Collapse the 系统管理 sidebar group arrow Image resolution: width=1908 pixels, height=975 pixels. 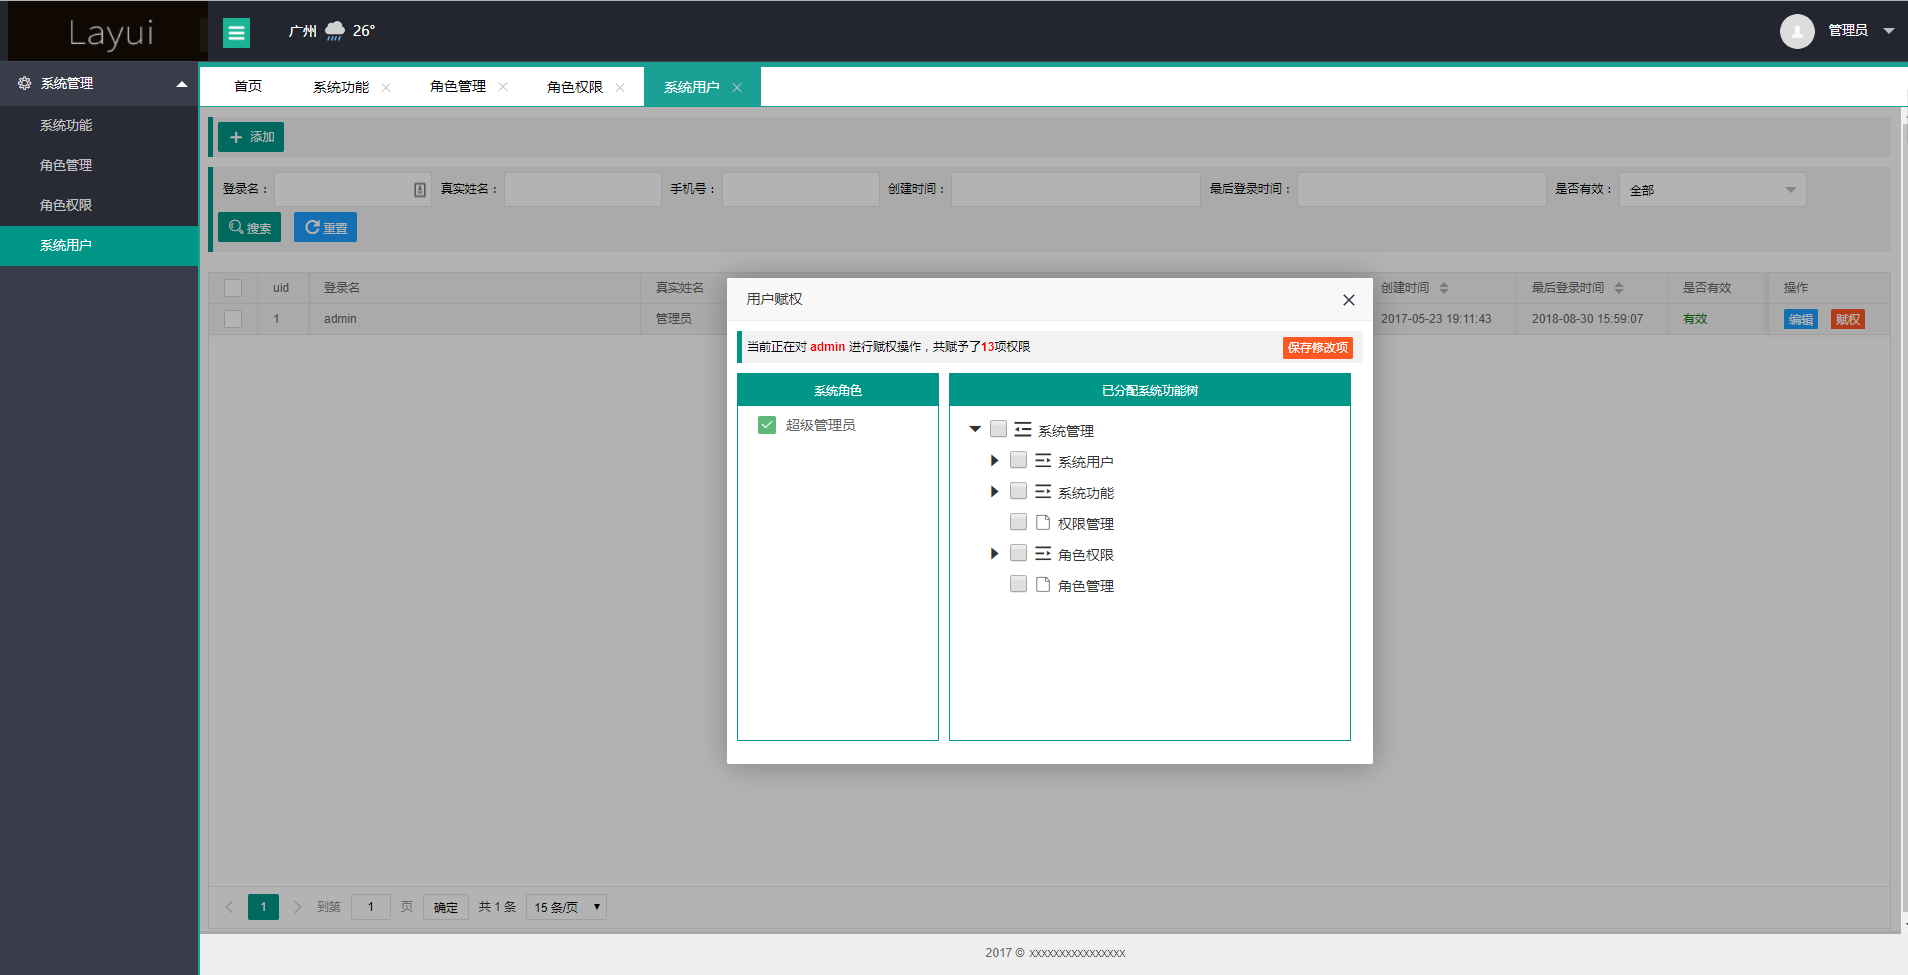pyautogui.click(x=182, y=84)
